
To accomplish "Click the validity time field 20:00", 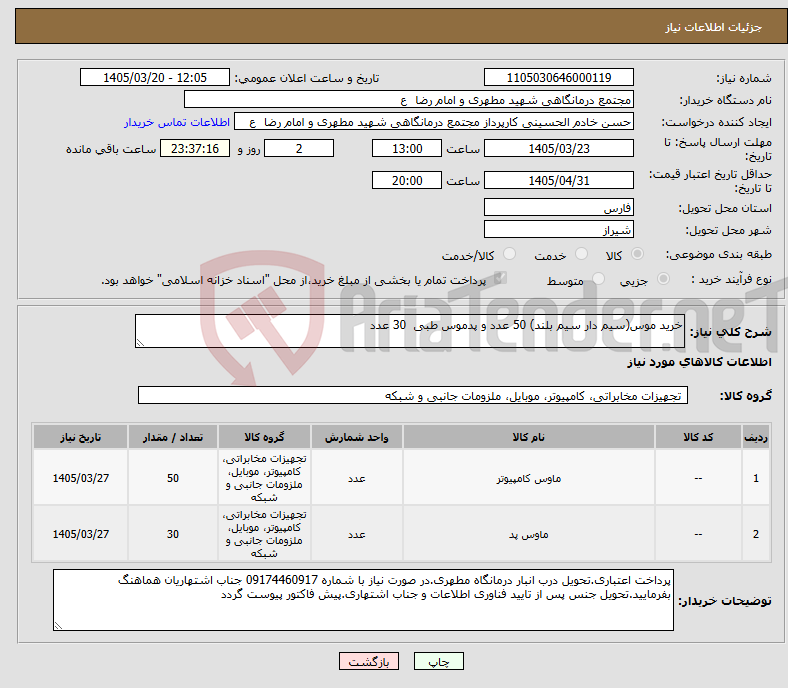I will click(x=407, y=180).
